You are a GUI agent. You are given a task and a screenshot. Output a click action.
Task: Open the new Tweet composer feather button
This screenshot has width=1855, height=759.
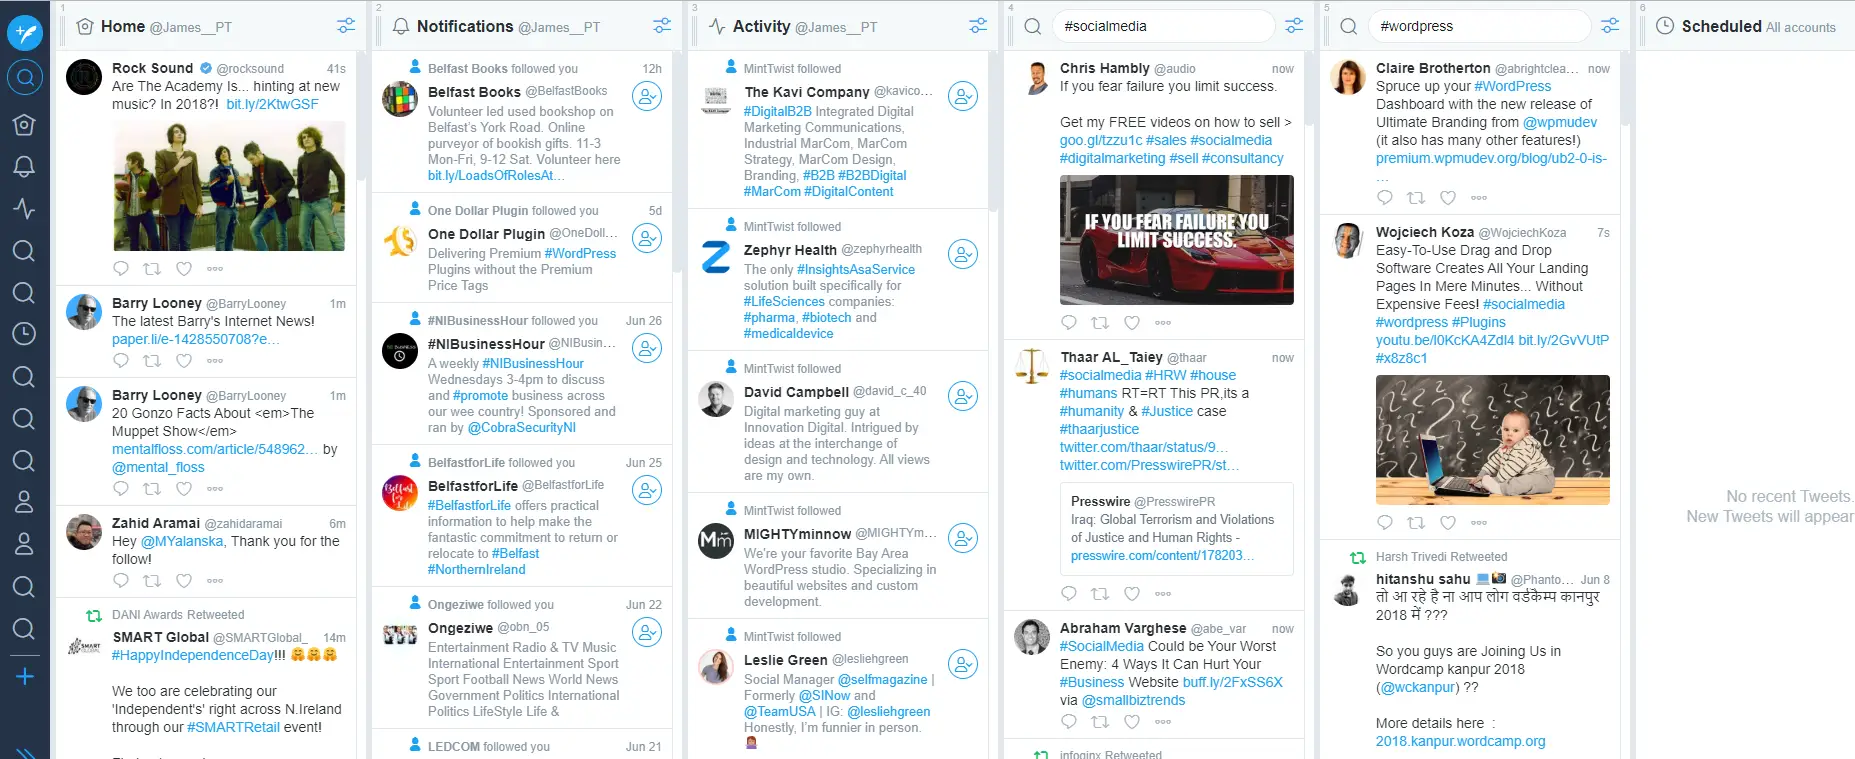point(25,33)
